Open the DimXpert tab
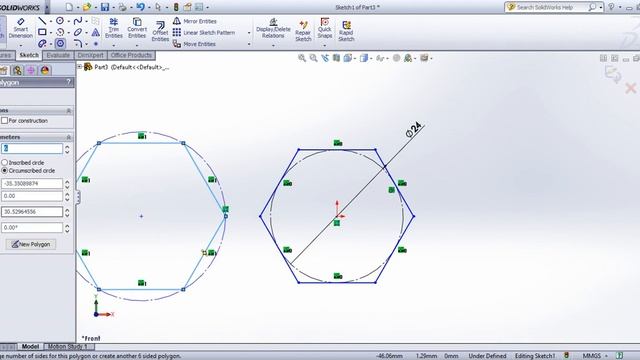The width and height of the screenshot is (640, 360). pos(90,55)
